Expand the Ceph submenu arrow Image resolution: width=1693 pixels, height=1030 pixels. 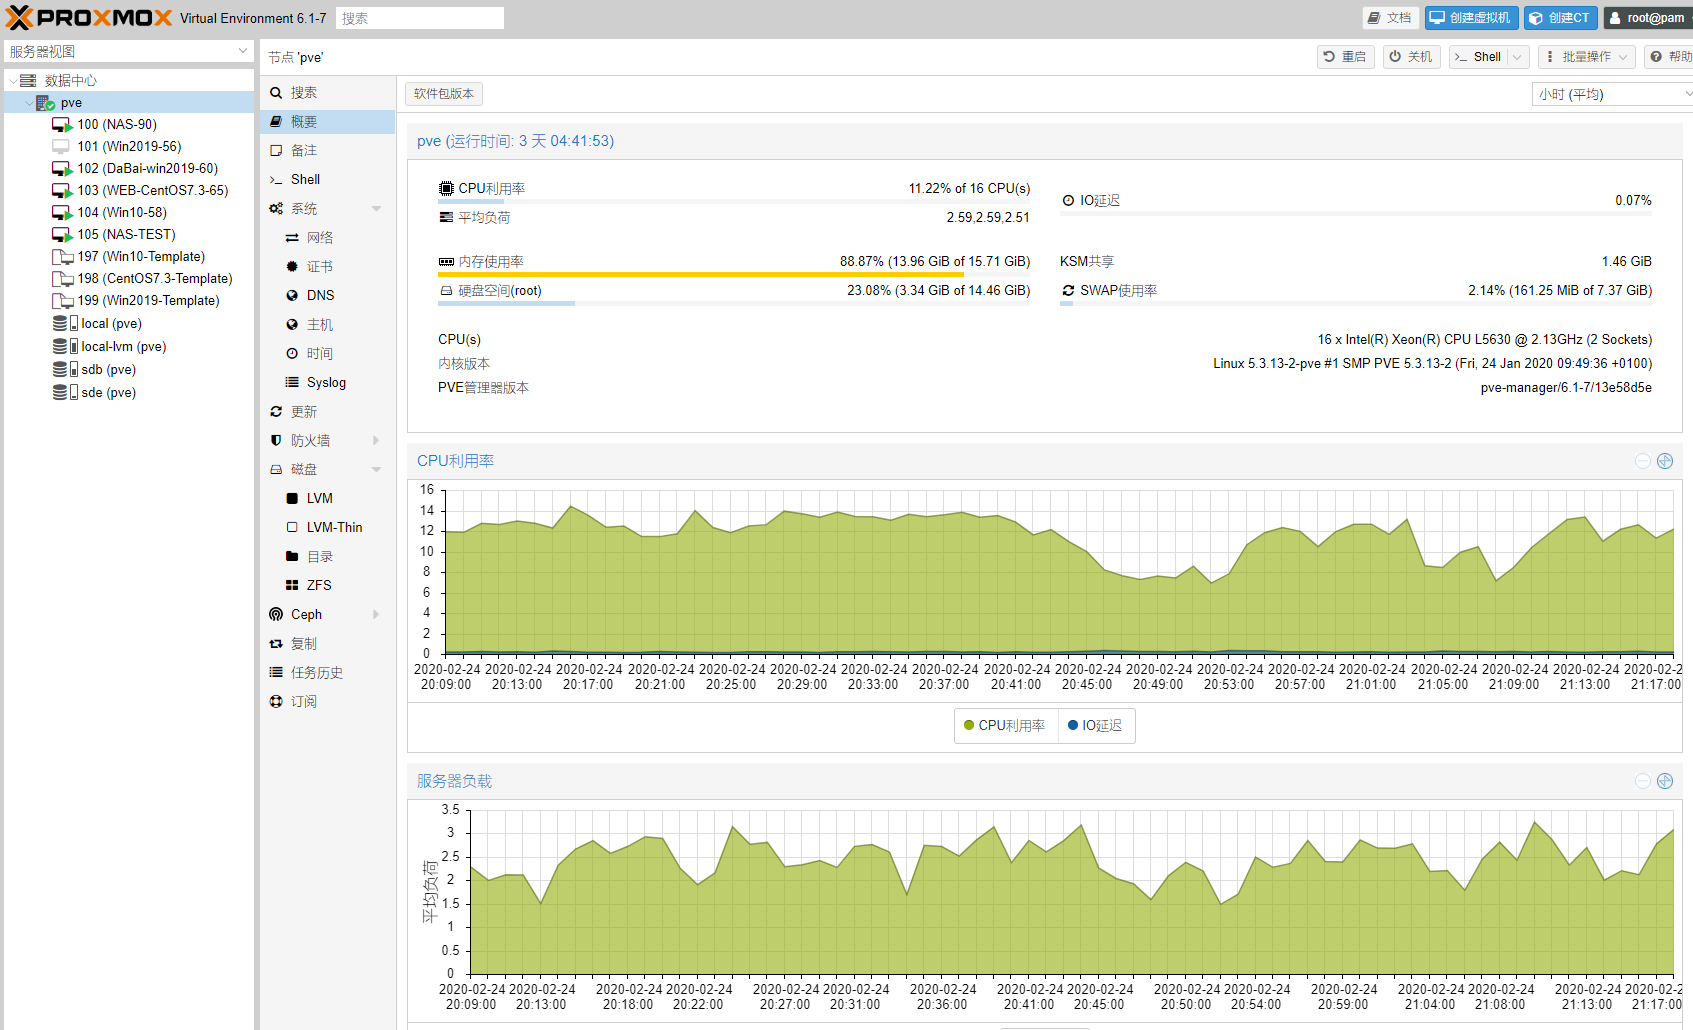(376, 615)
